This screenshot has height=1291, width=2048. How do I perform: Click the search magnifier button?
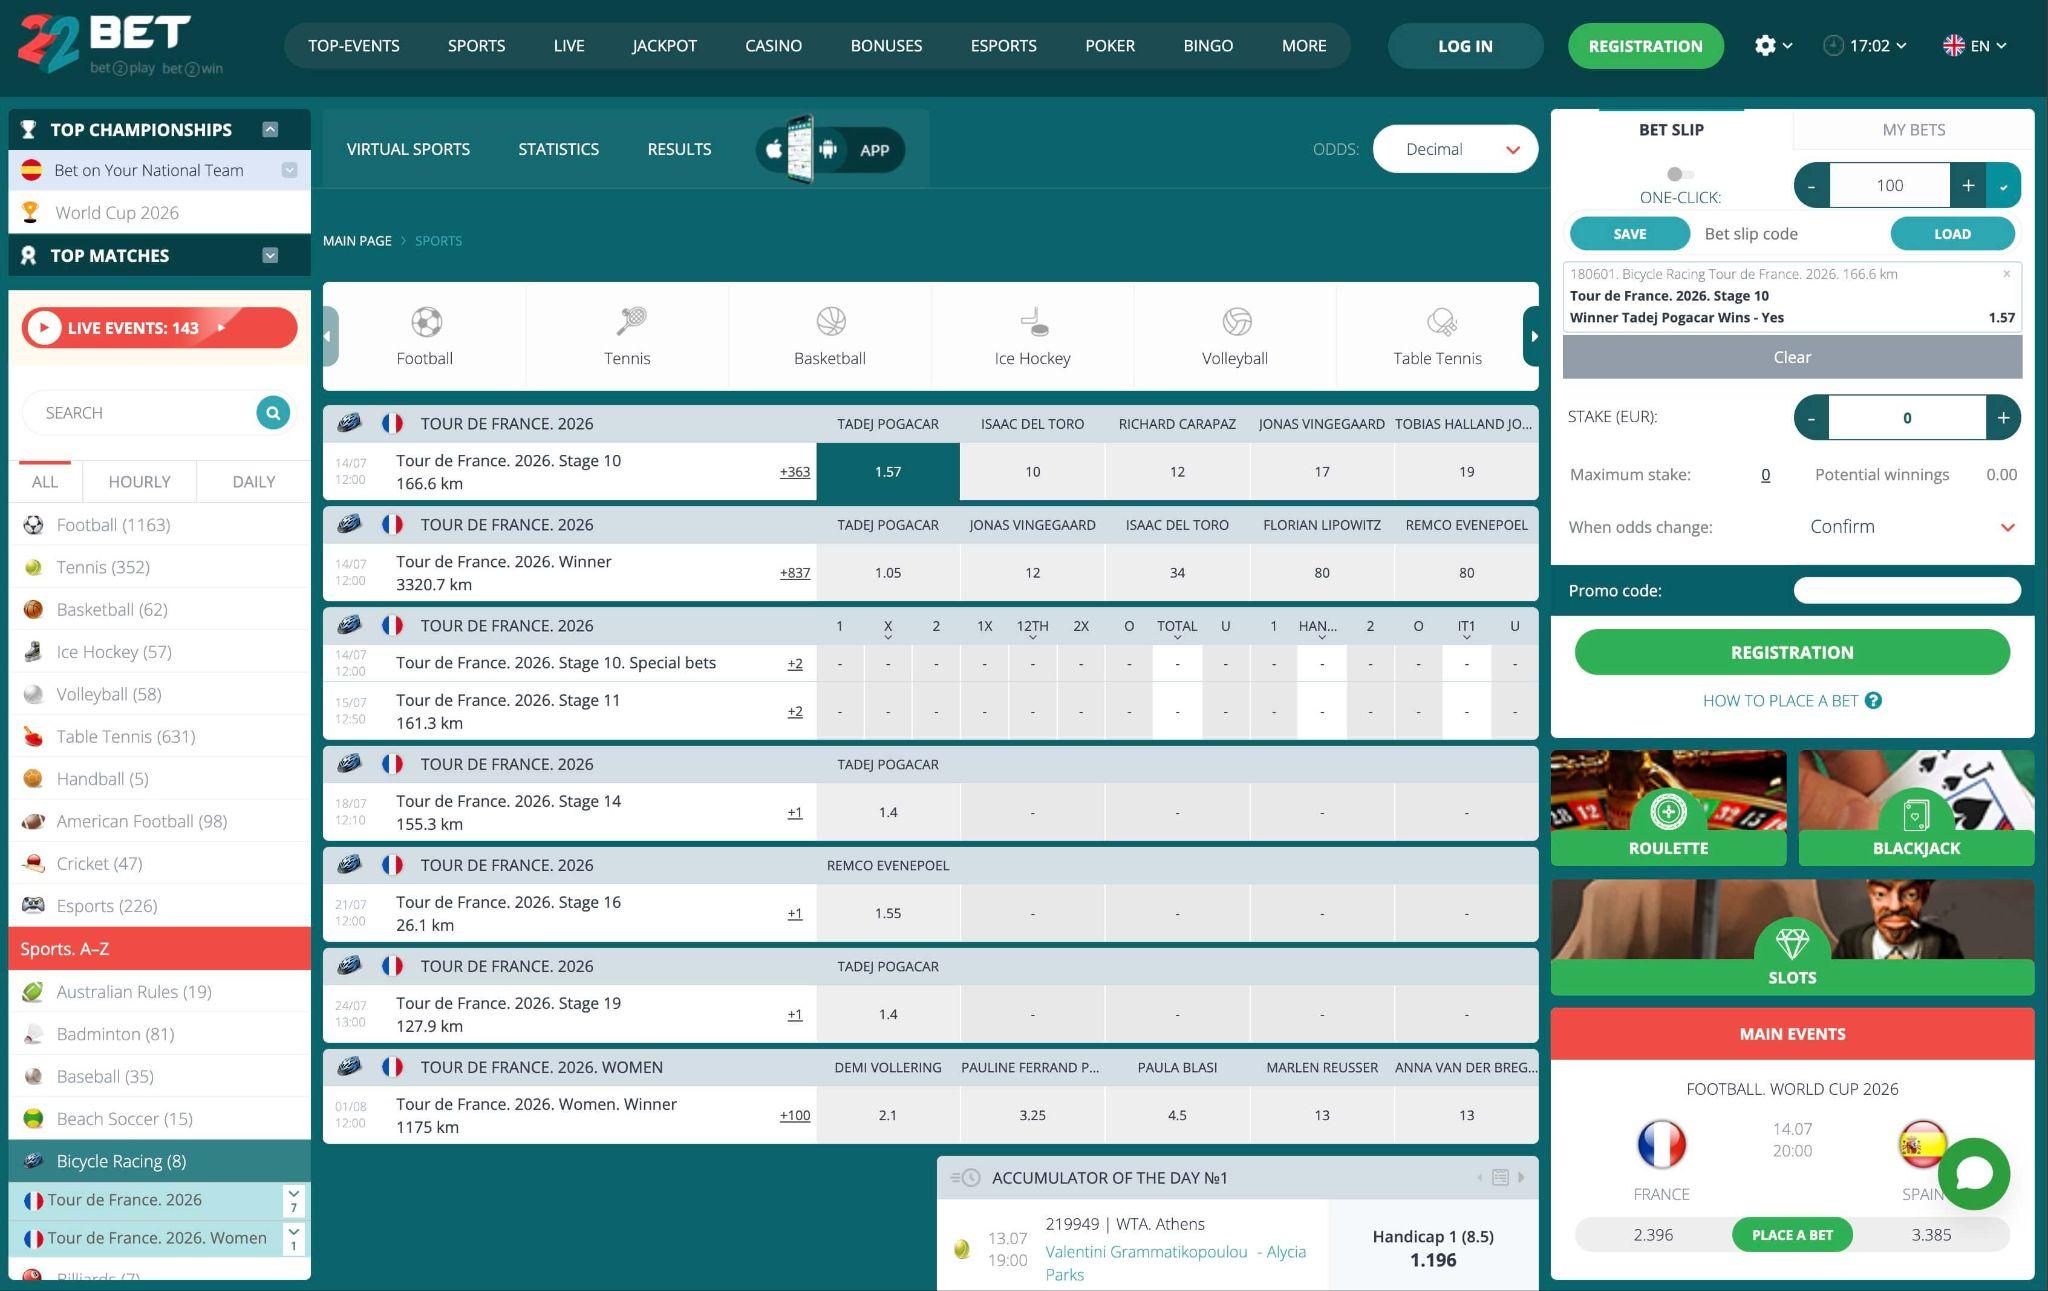point(273,412)
